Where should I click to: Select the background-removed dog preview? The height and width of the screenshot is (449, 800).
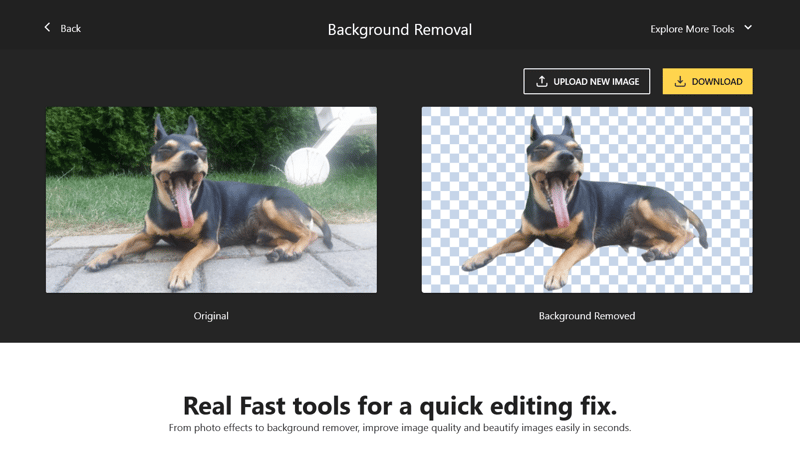pos(587,199)
